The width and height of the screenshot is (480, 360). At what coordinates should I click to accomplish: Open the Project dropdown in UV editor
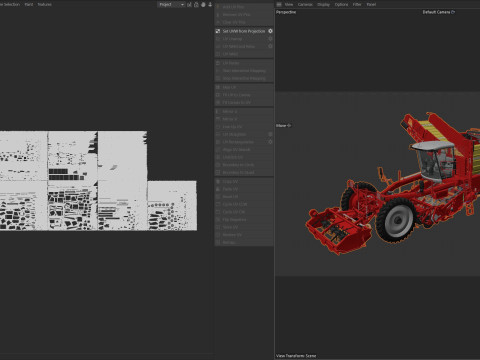tap(171, 4)
